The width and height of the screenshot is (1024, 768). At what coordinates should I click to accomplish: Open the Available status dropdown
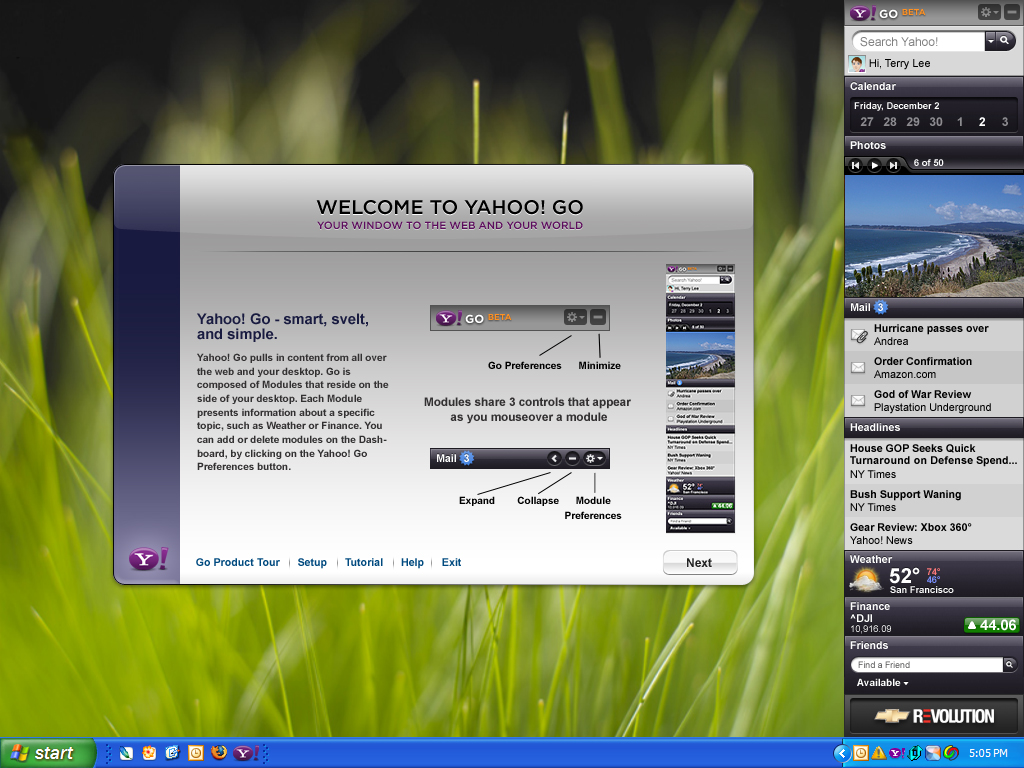(882, 682)
